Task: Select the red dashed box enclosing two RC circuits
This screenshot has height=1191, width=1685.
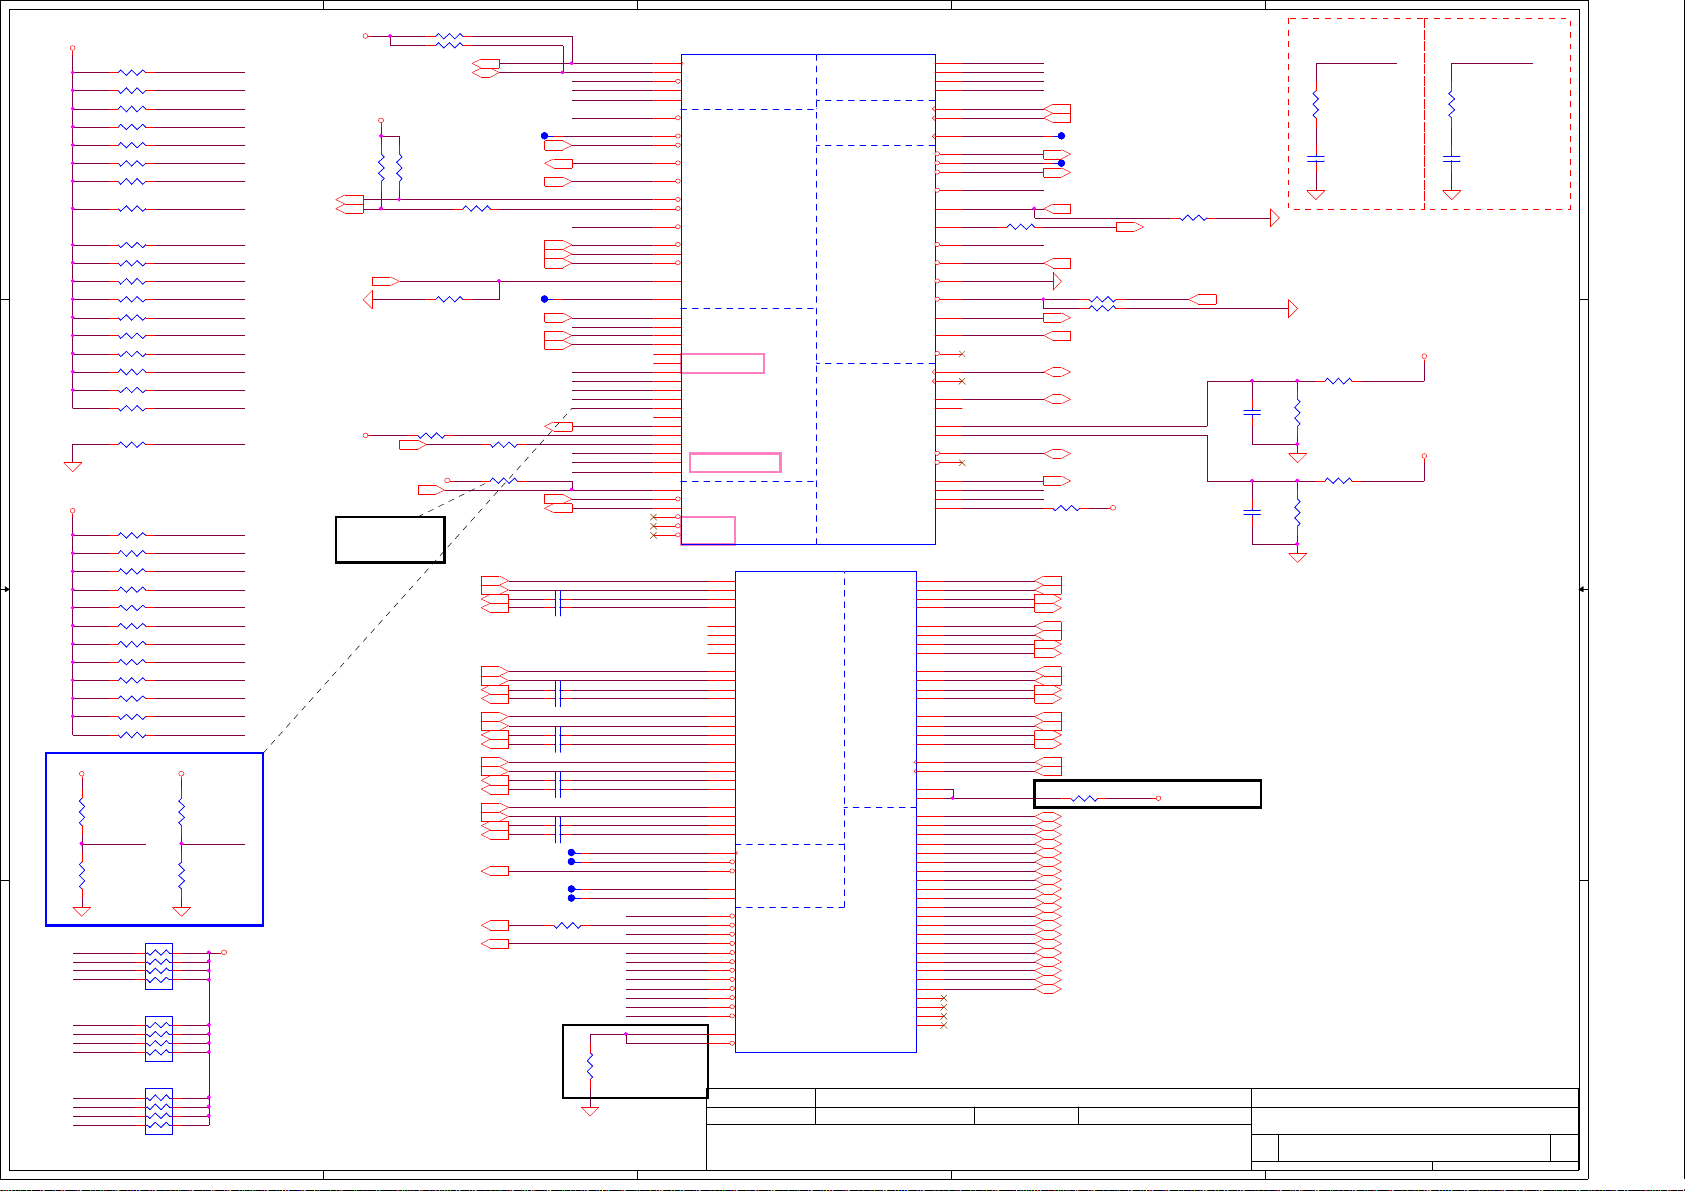Action: (x=1429, y=114)
